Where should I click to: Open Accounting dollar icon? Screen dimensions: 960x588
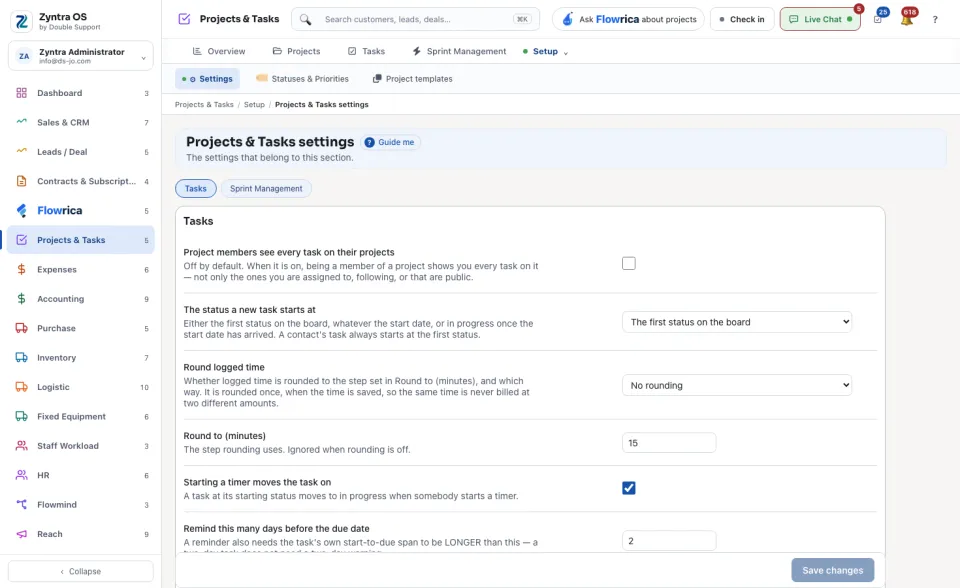click(21, 298)
